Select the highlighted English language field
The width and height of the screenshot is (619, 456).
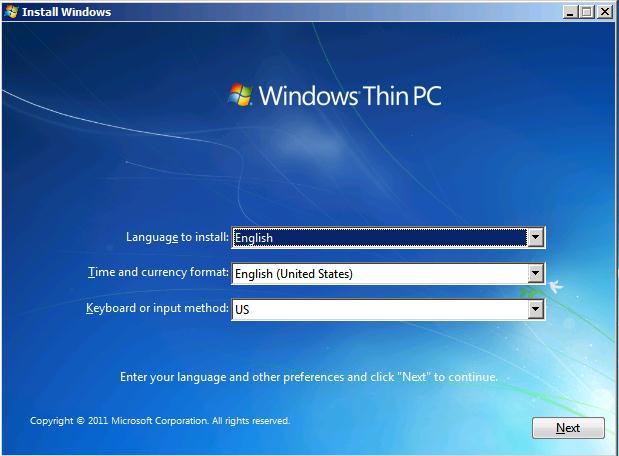(379, 238)
